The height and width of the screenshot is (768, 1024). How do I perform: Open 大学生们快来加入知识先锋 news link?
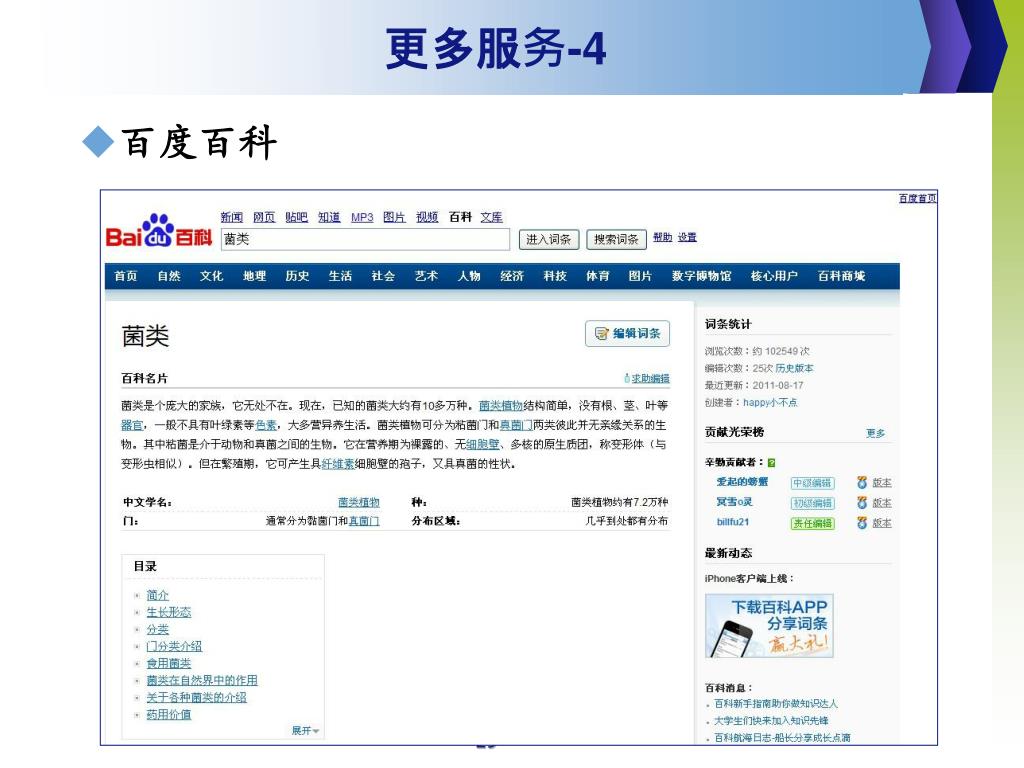[771, 720]
